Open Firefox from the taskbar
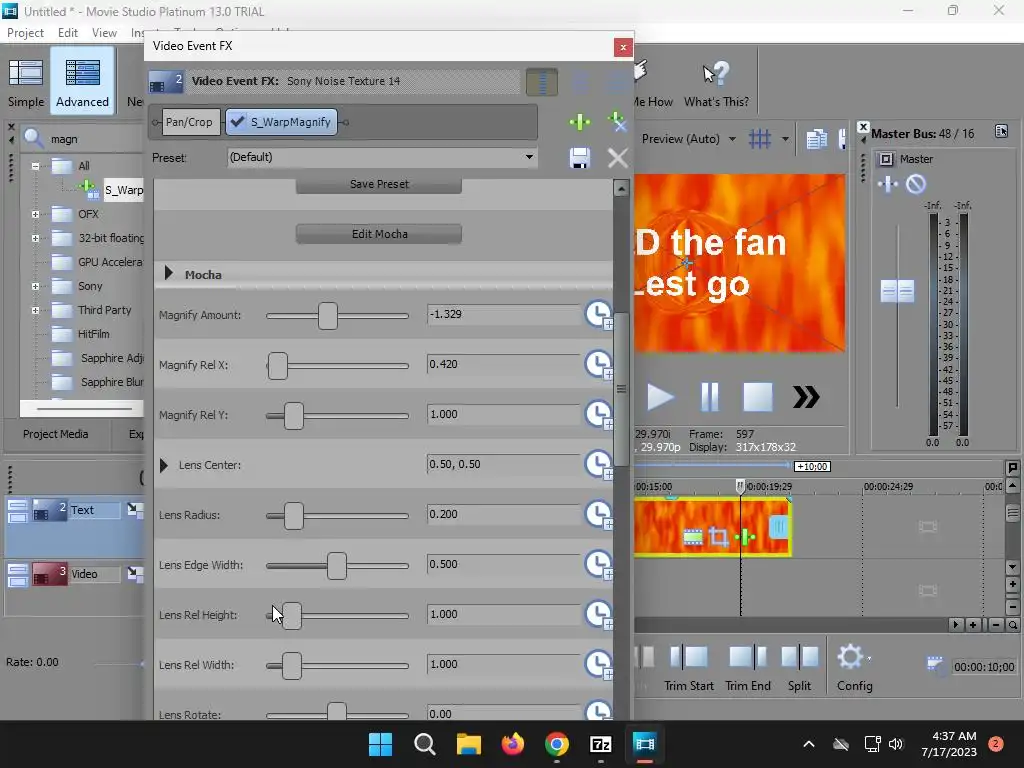The height and width of the screenshot is (768, 1024). [x=513, y=744]
